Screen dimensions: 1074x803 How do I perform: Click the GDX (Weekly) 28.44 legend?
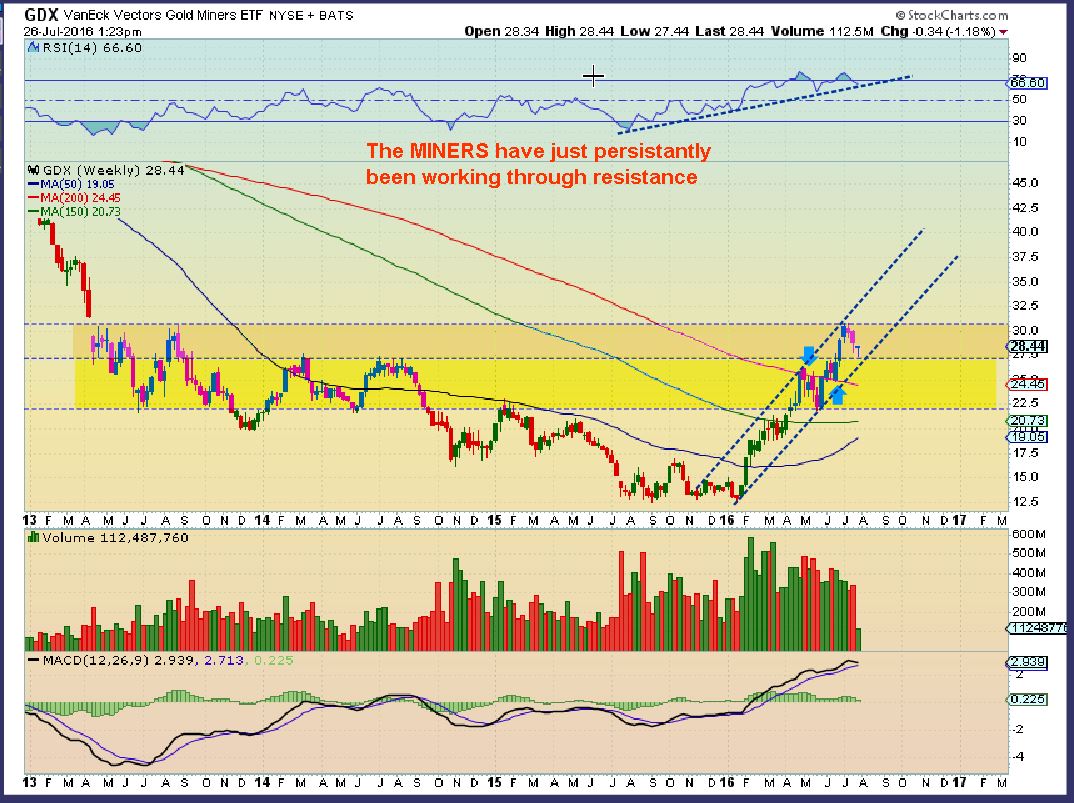click(113, 170)
